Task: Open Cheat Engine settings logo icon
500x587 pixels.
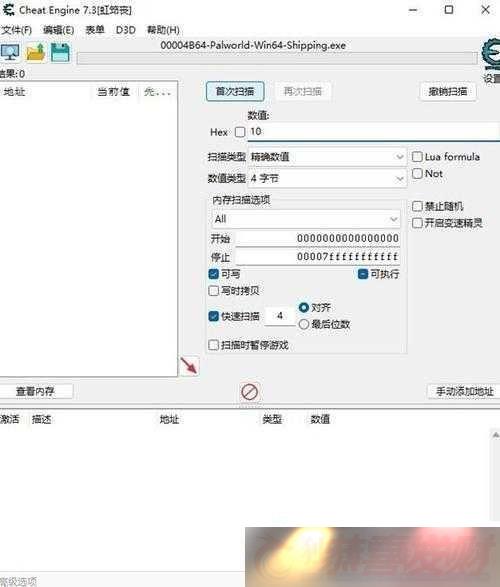Action: click(x=490, y=55)
